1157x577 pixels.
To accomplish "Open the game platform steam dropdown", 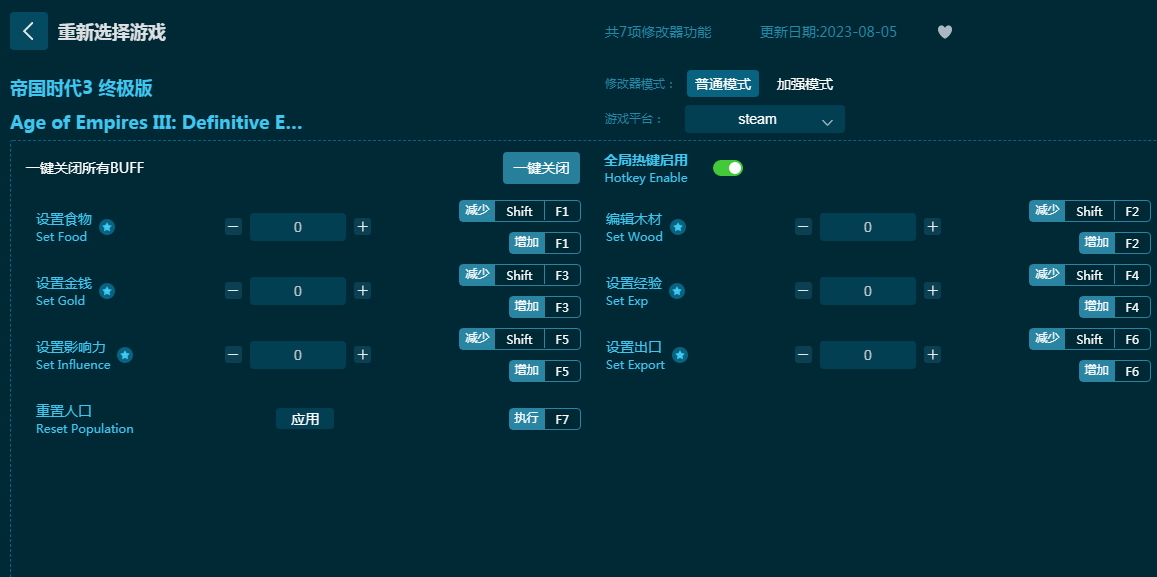I will click(764, 120).
